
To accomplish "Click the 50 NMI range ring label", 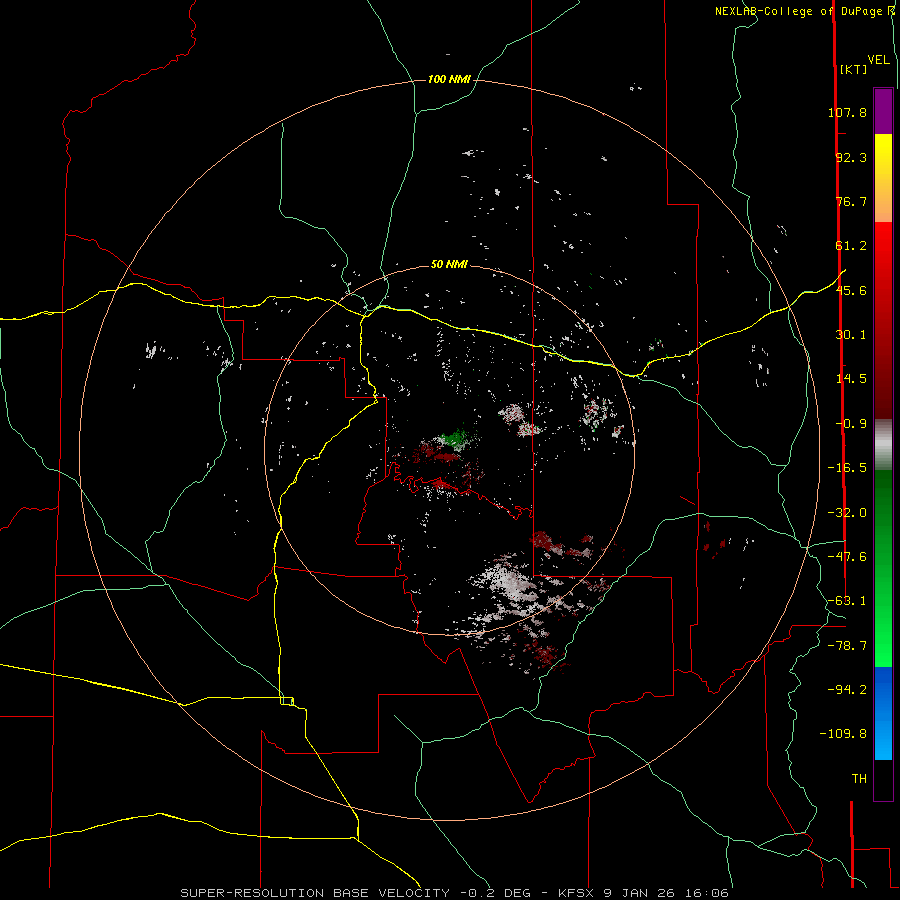I will 449,264.
